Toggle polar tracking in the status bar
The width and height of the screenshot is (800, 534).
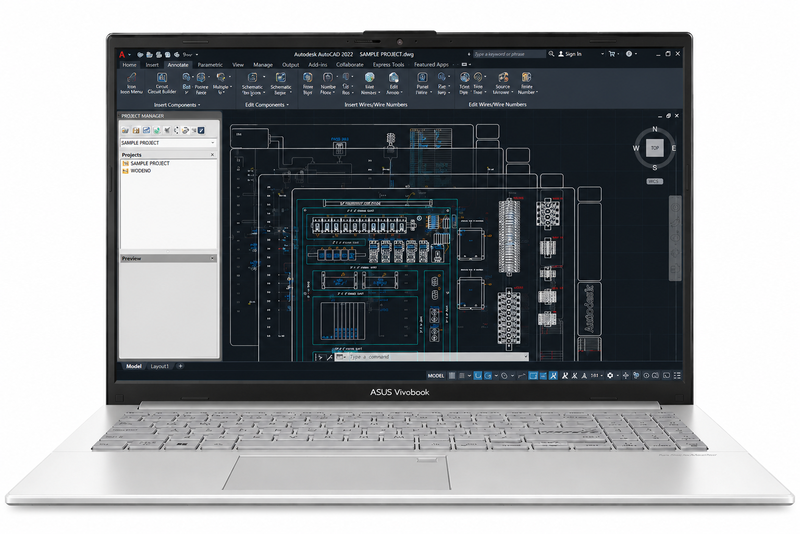pos(488,375)
